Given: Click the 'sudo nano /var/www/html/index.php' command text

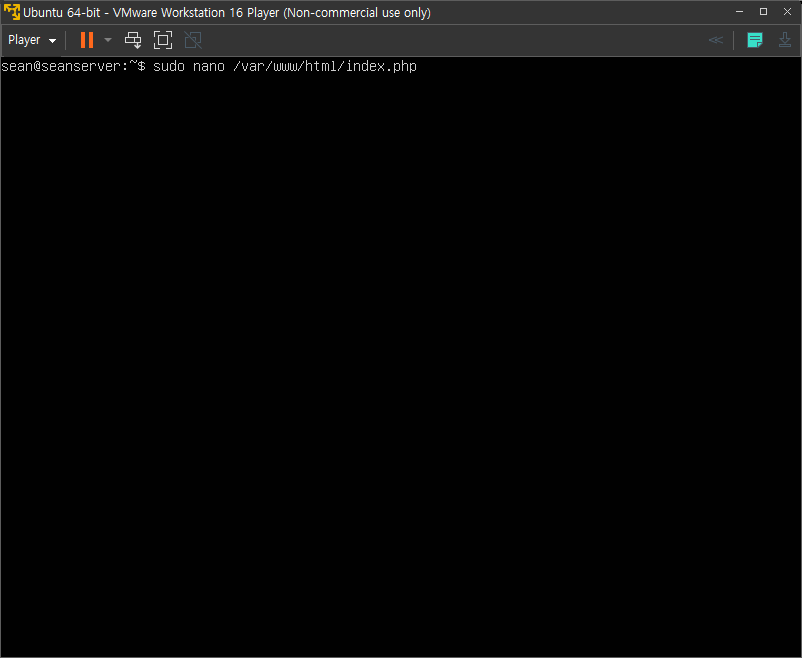Looking at the screenshot, I should coord(285,67).
